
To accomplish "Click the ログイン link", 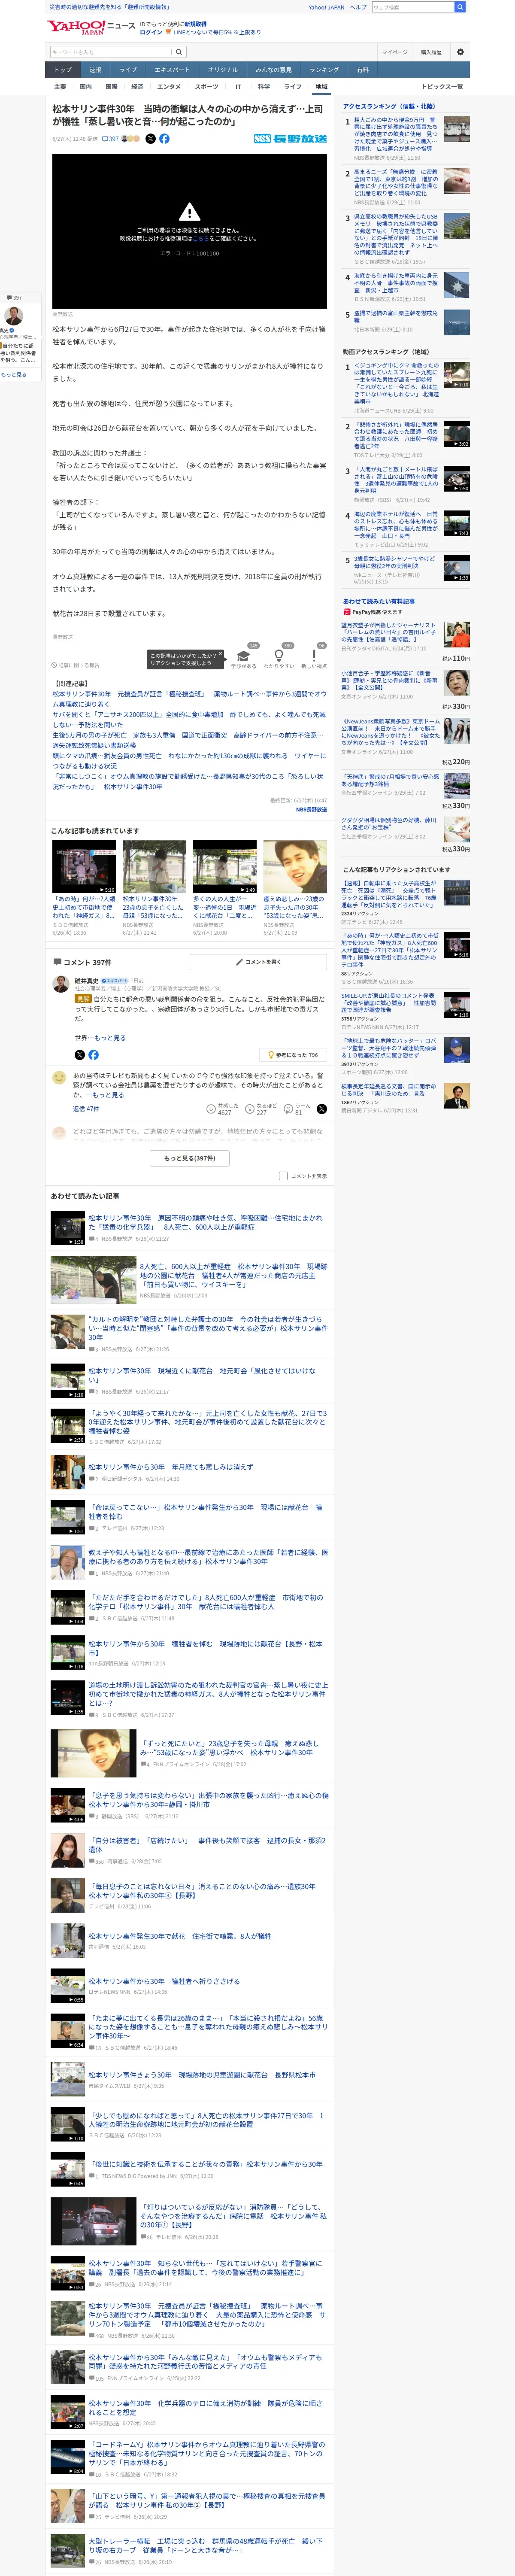I will click(150, 32).
